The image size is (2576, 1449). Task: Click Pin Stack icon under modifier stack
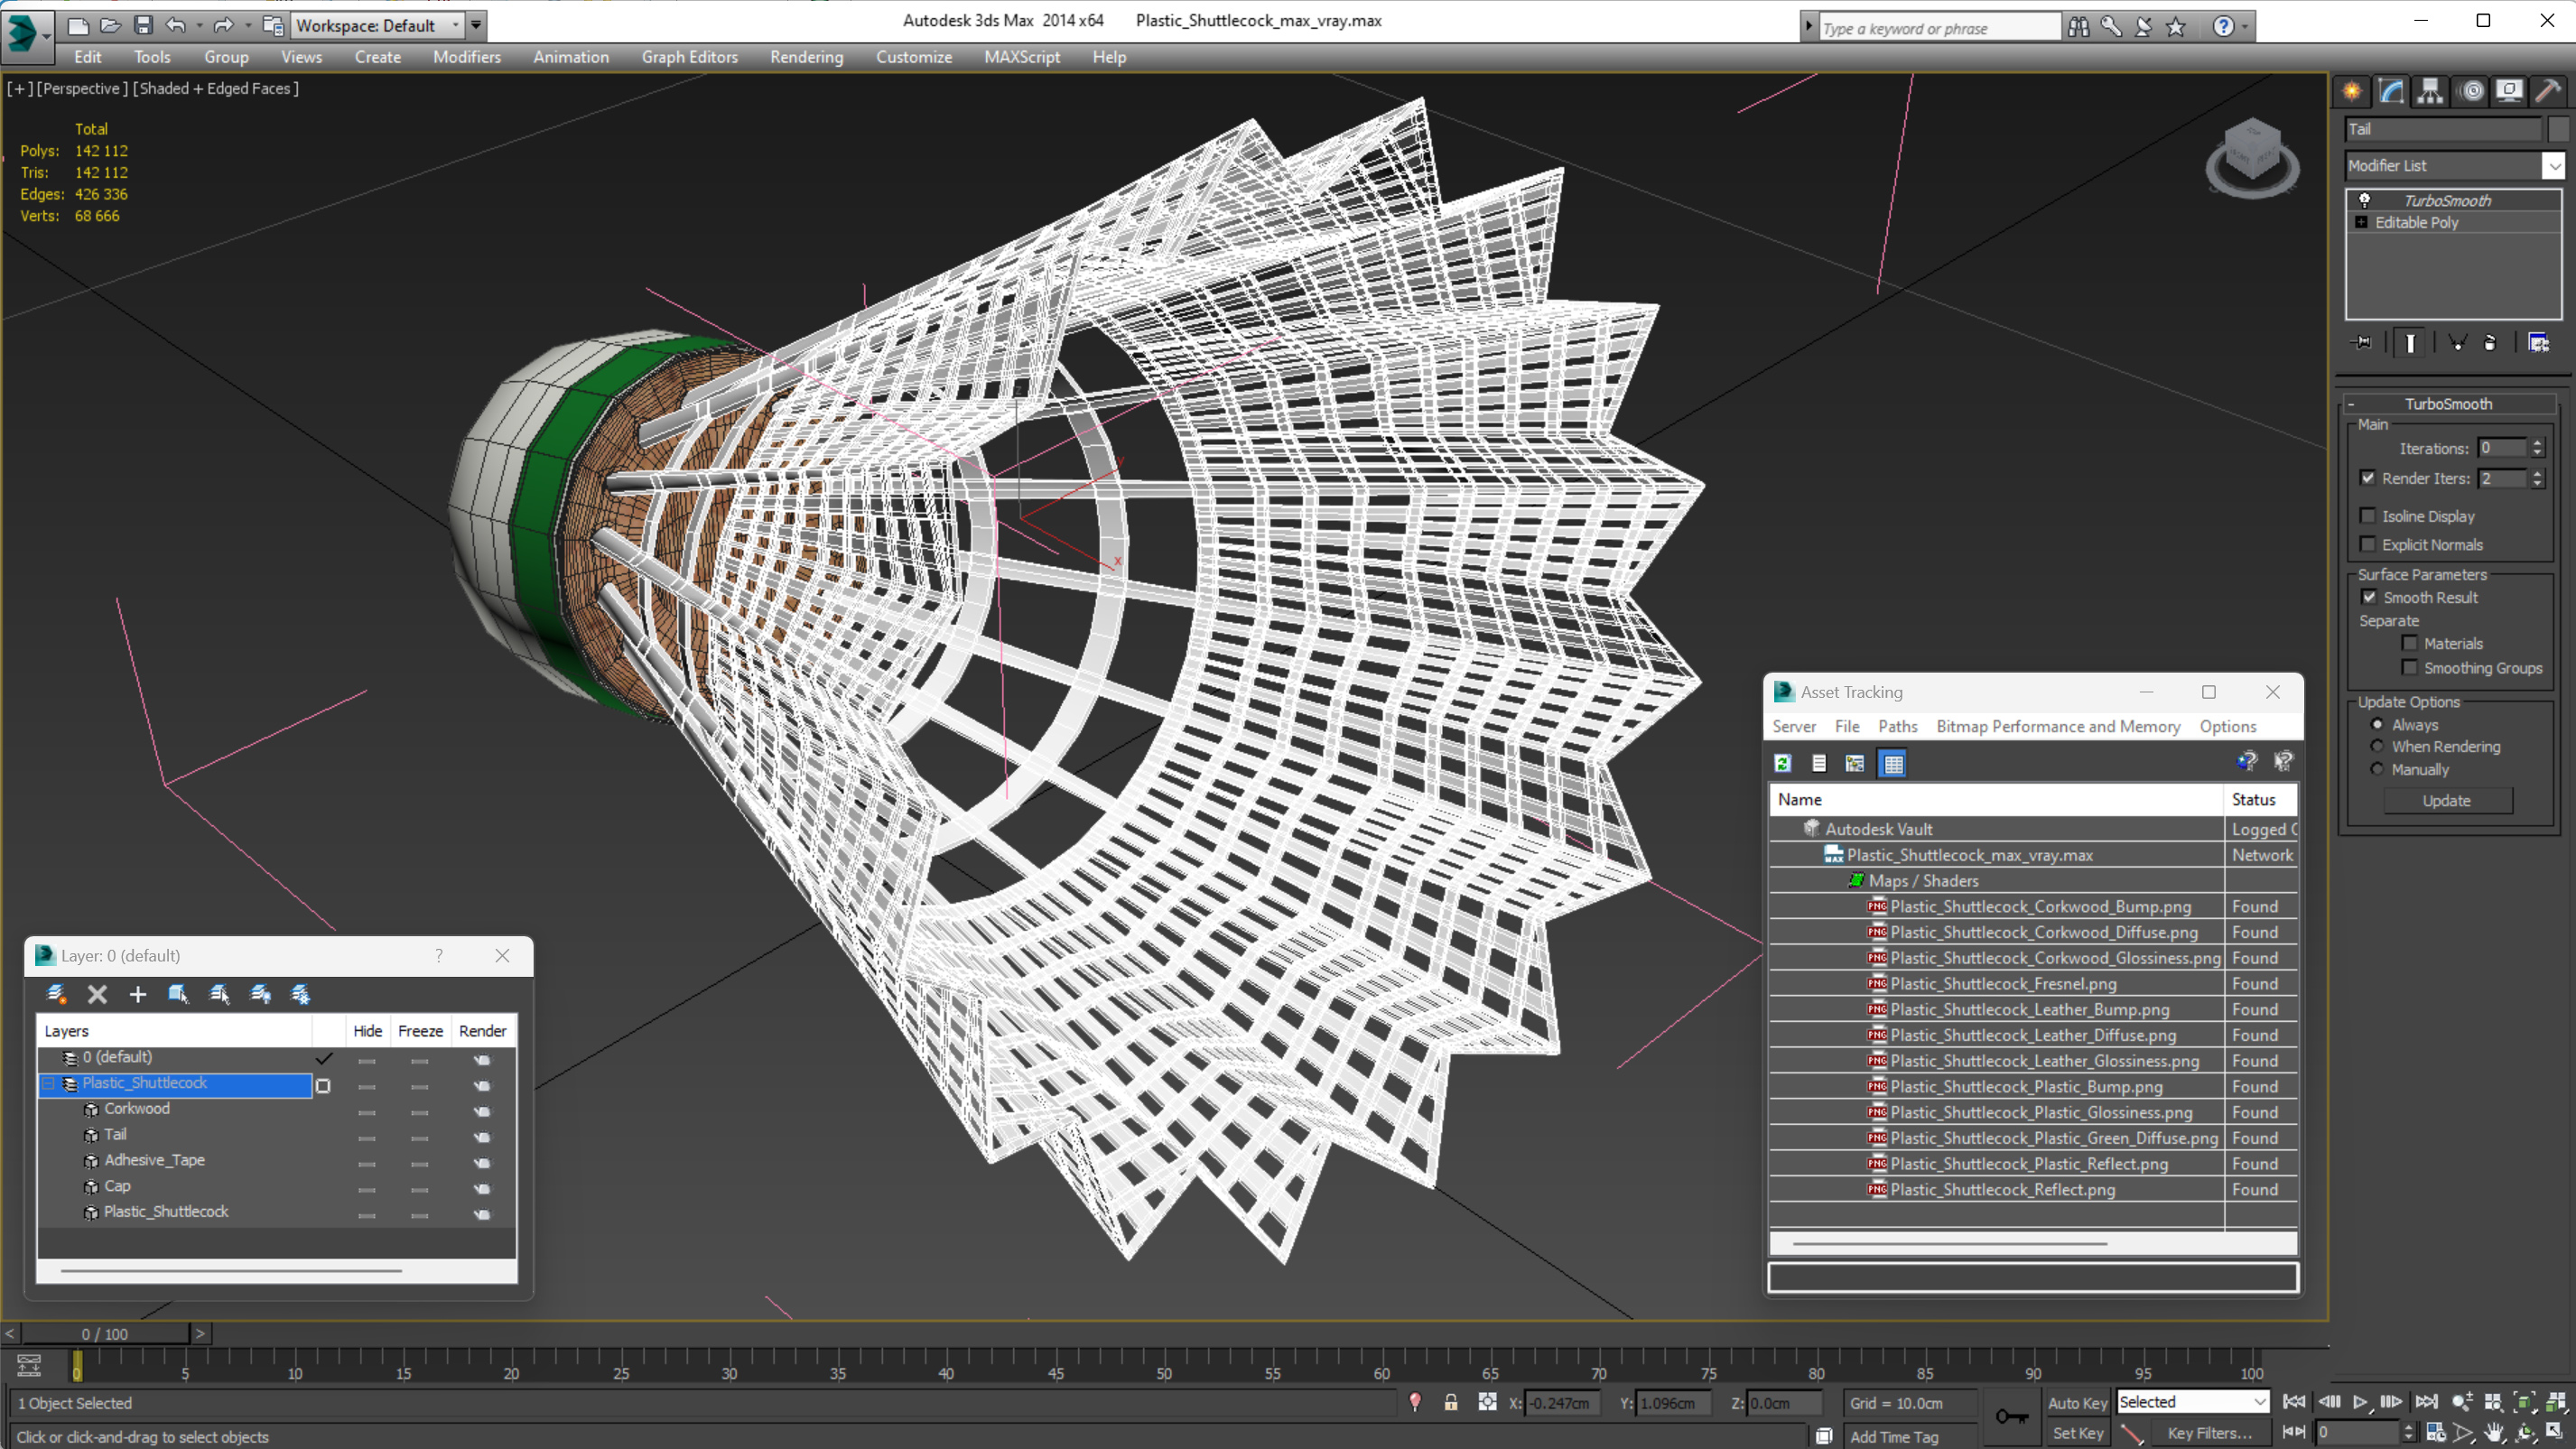[2362, 343]
